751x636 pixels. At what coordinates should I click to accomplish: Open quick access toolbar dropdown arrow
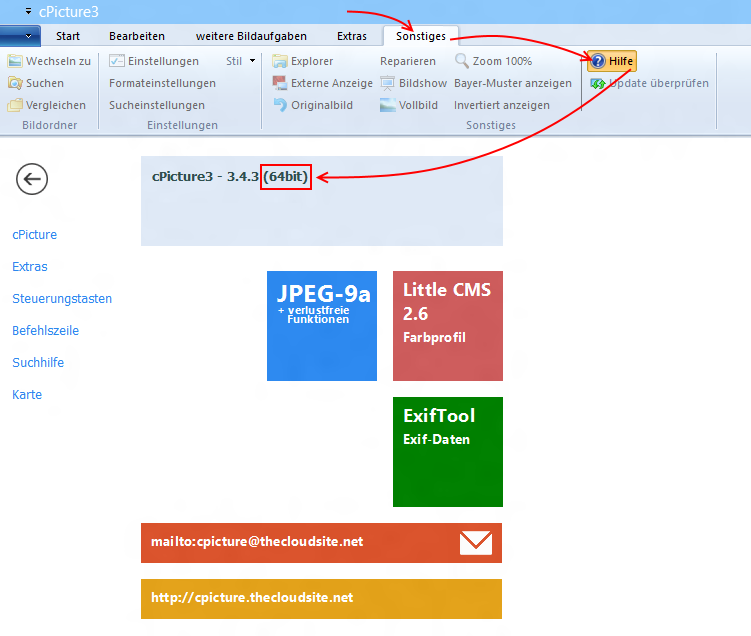click(x=28, y=11)
